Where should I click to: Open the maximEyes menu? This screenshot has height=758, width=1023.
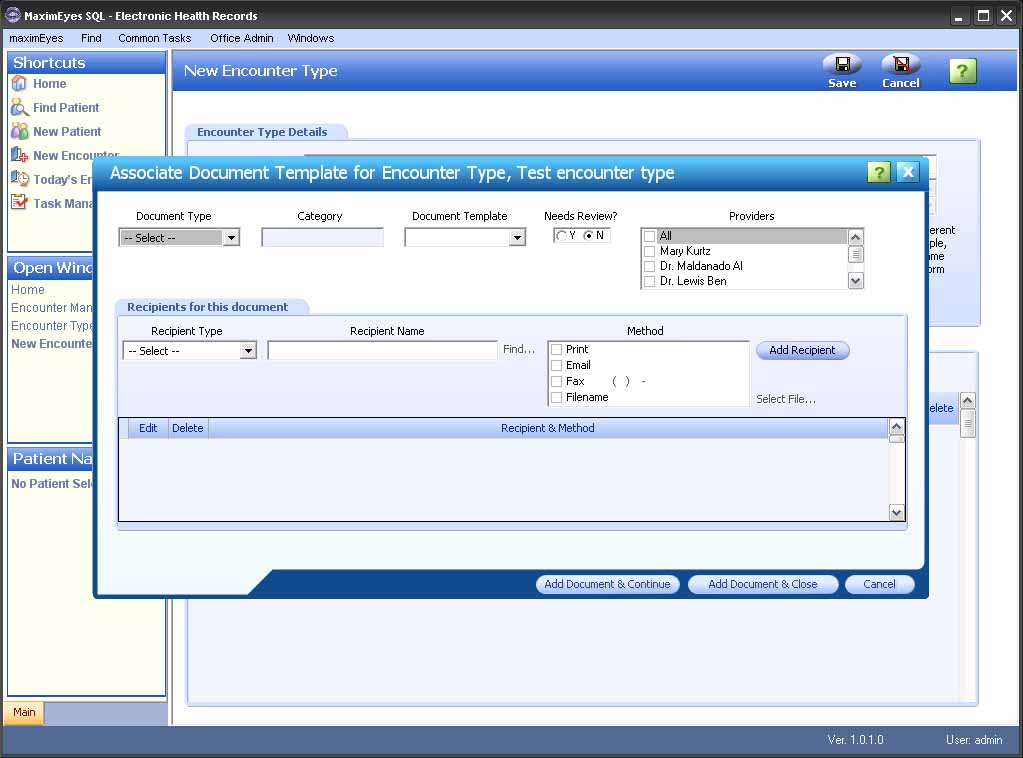point(36,38)
